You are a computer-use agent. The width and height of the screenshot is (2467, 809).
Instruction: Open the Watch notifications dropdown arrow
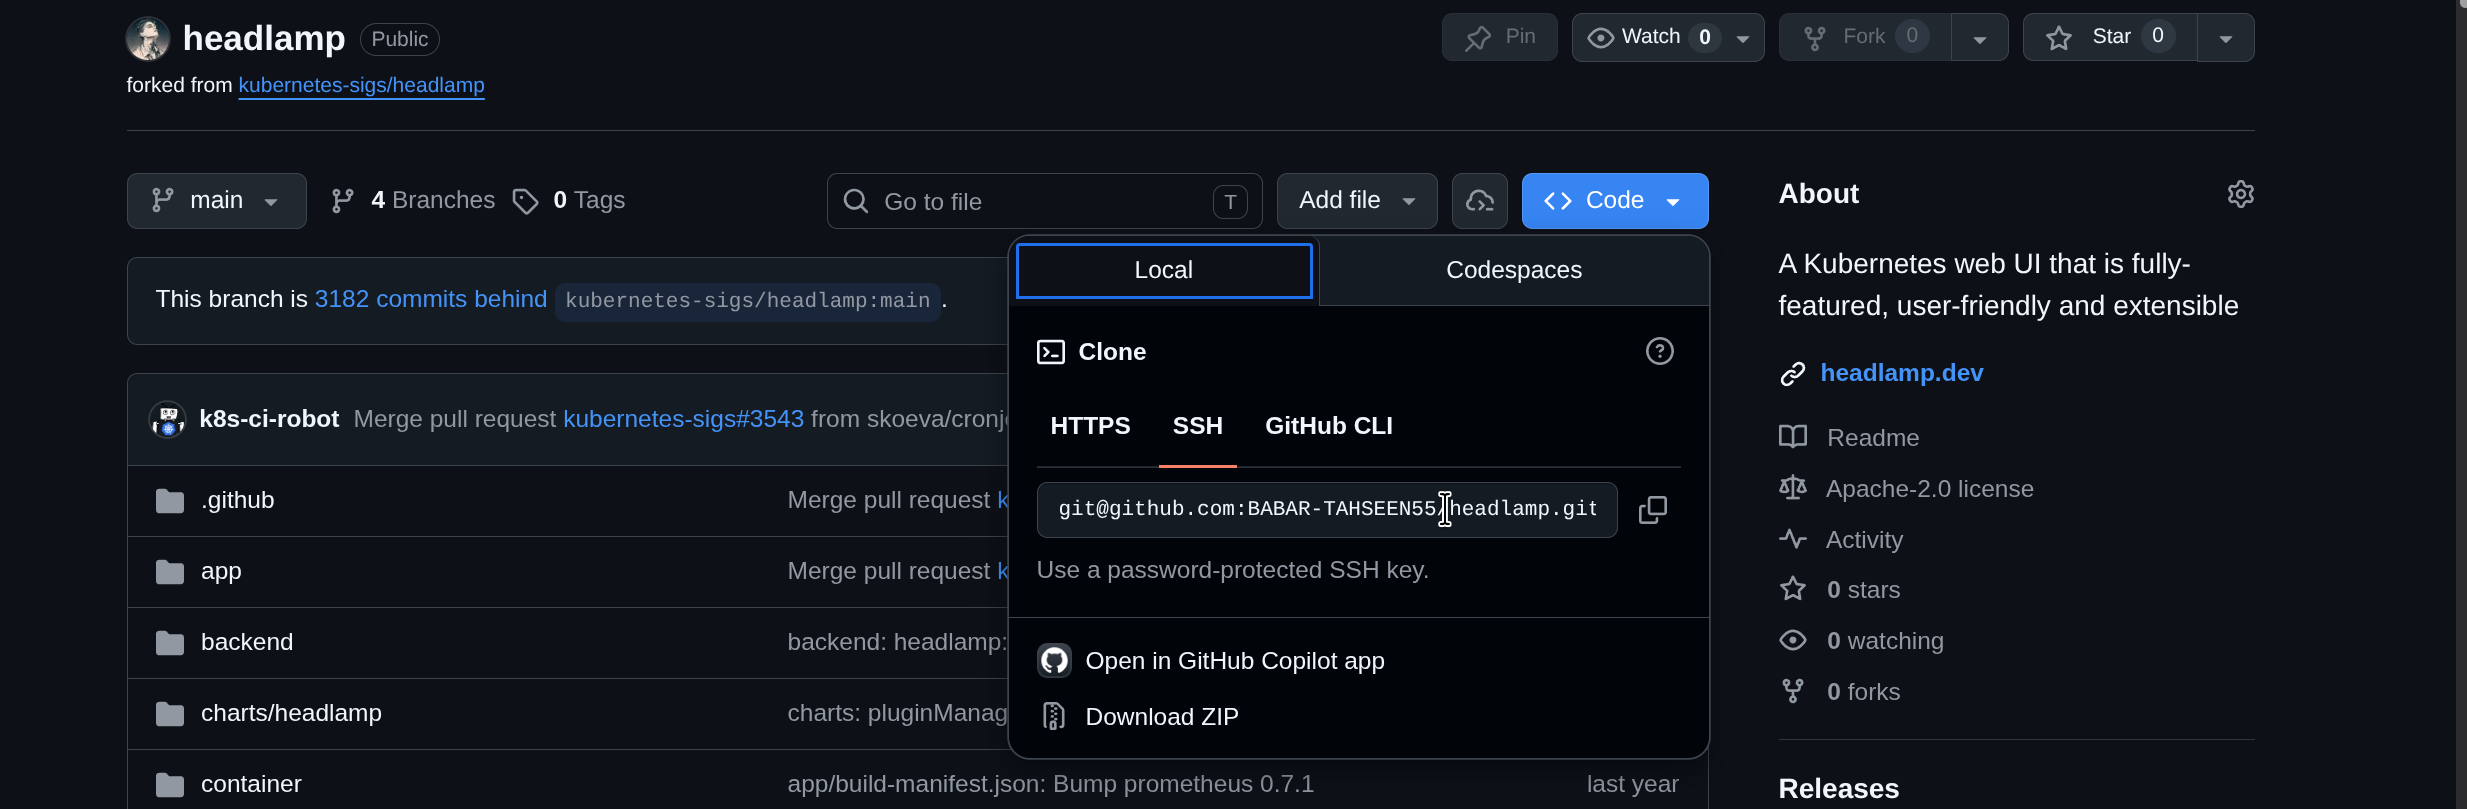pos(1743,37)
